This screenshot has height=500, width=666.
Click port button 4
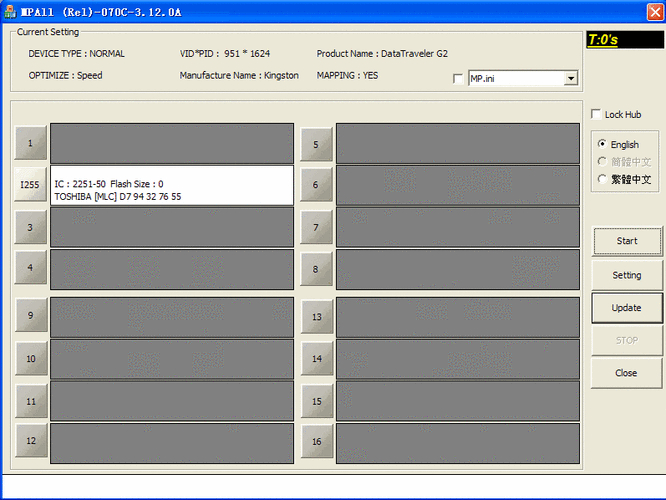click(x=30, y=268)
